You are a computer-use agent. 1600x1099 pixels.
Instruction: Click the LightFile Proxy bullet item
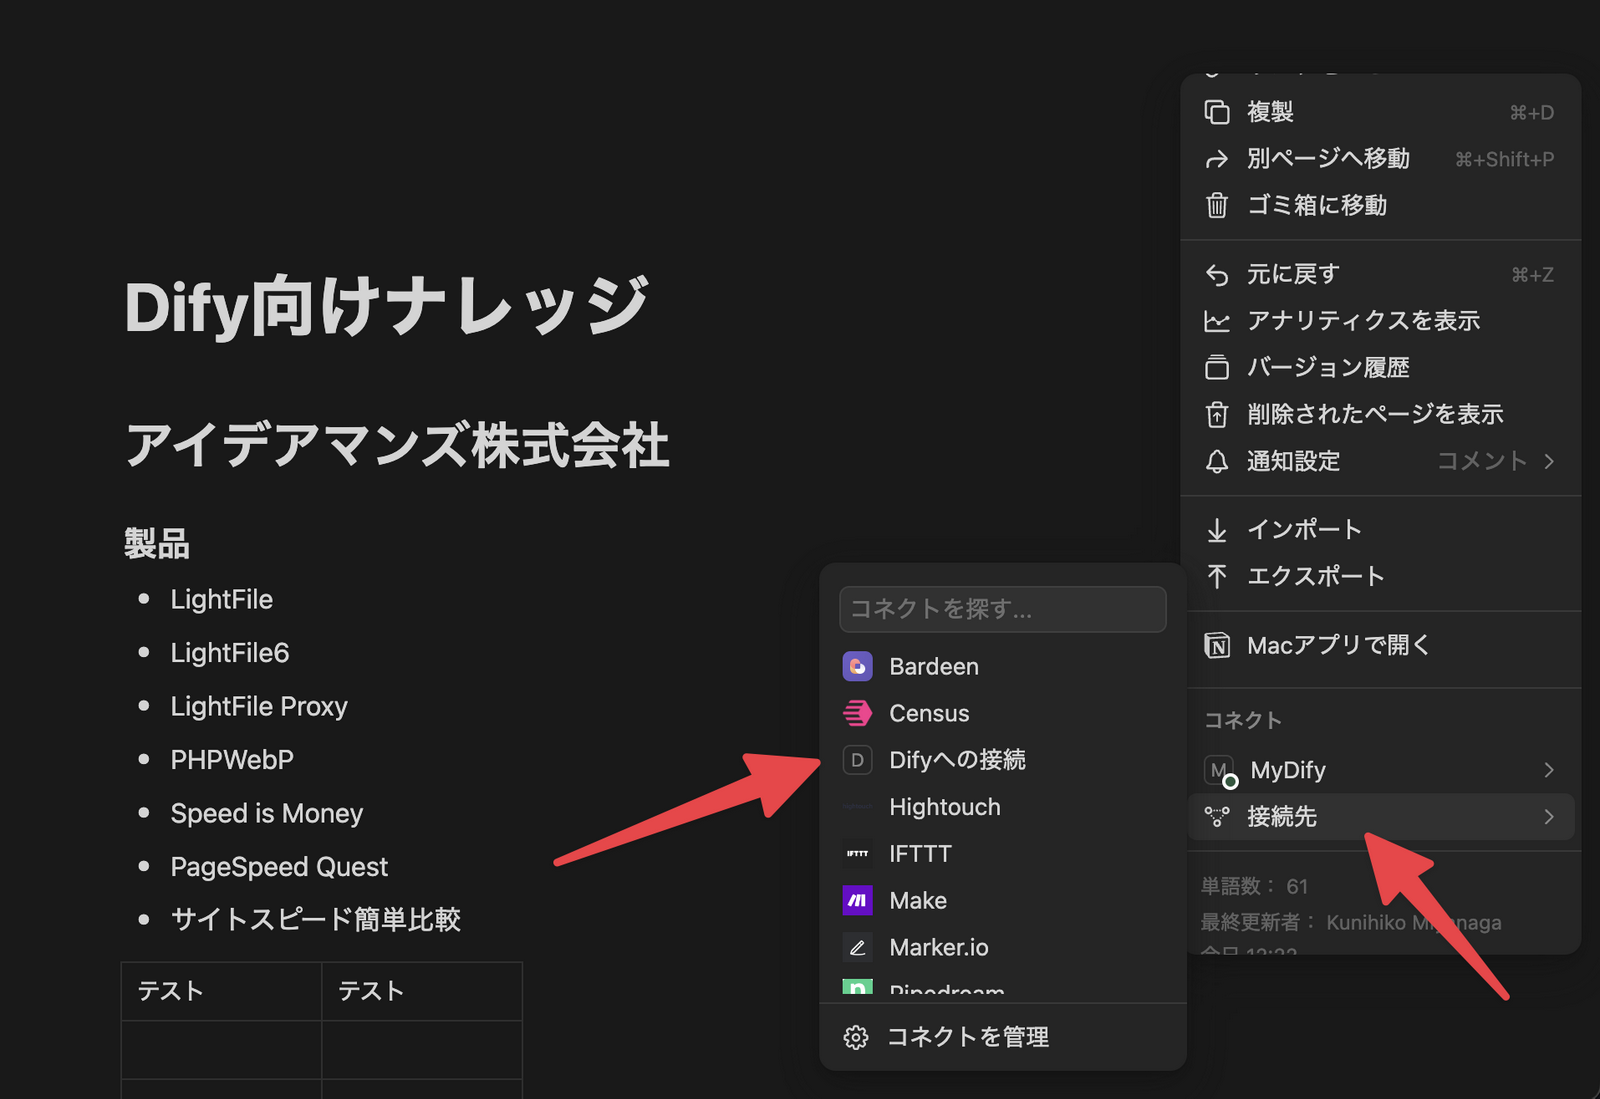tap(259, 706)
